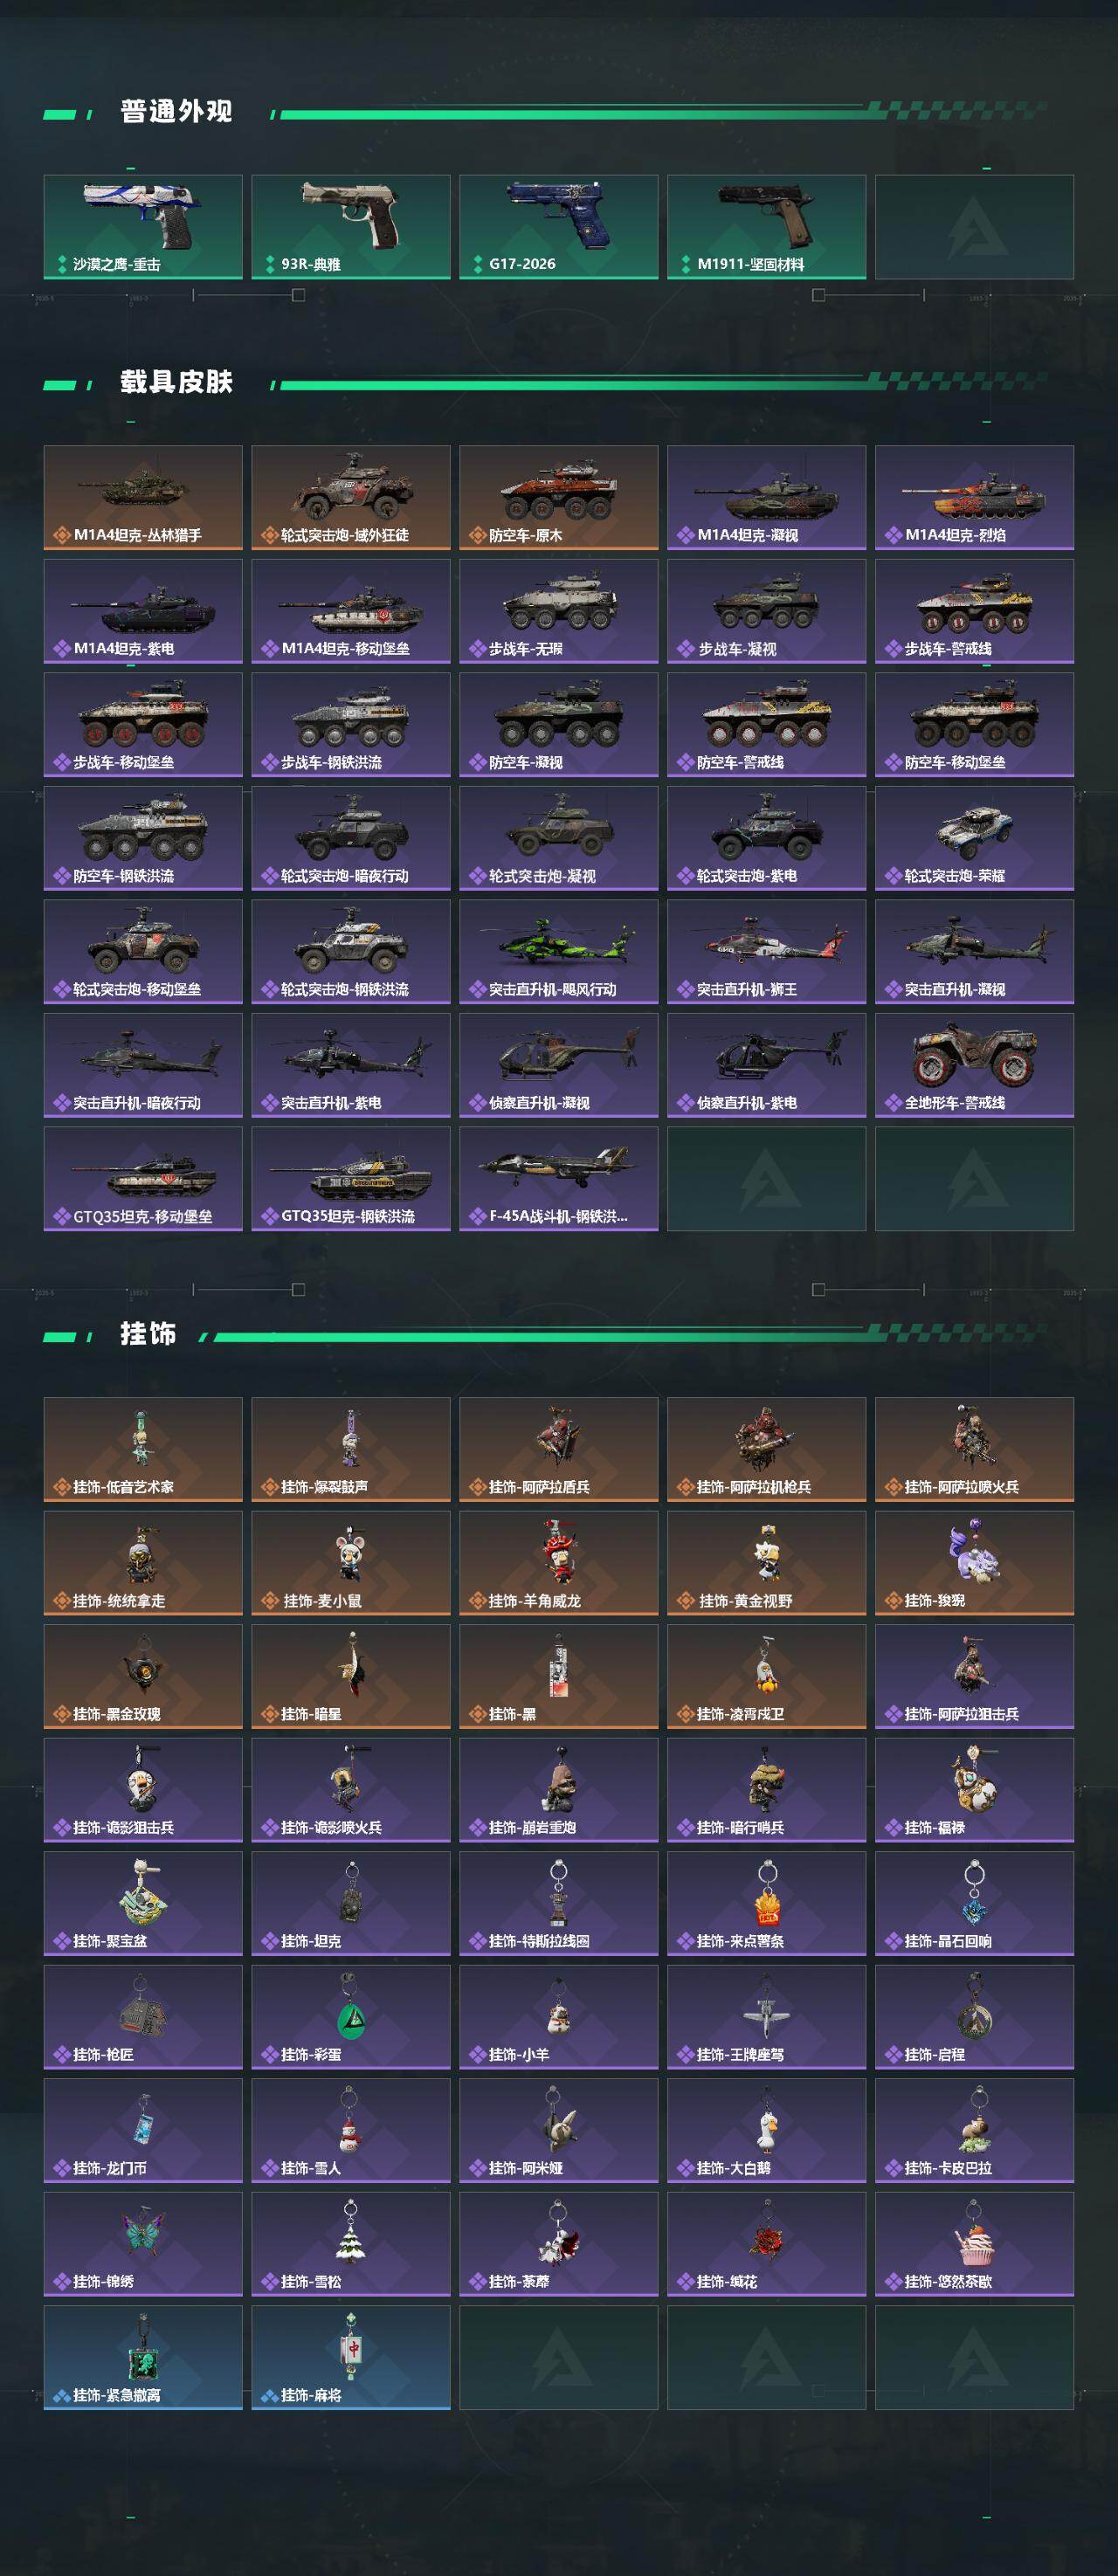The height and width of the screenshot is (2576, 1118).
Task: Select the 轮式突击炮-荣耀 skin card
Action: (x=975, y=839)
